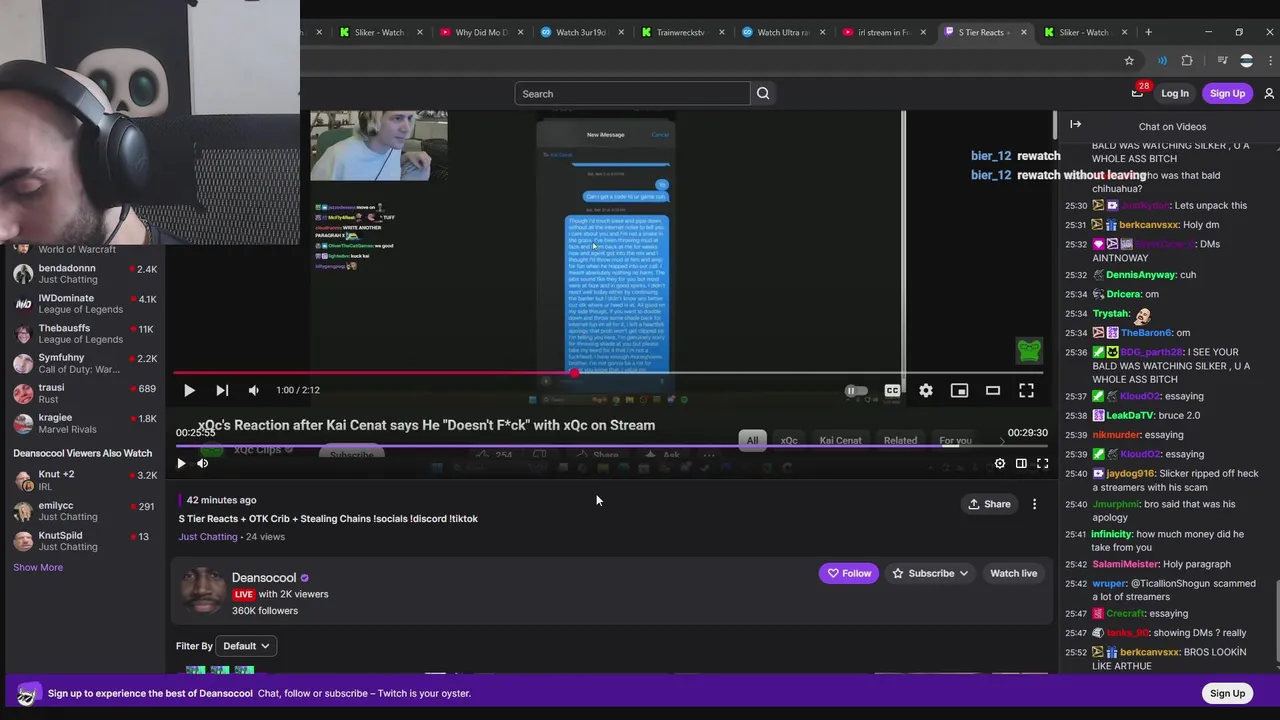Mute the Twitch VOD volume icon
This screenshot has height=720, width=1280.
pos(203,463)
